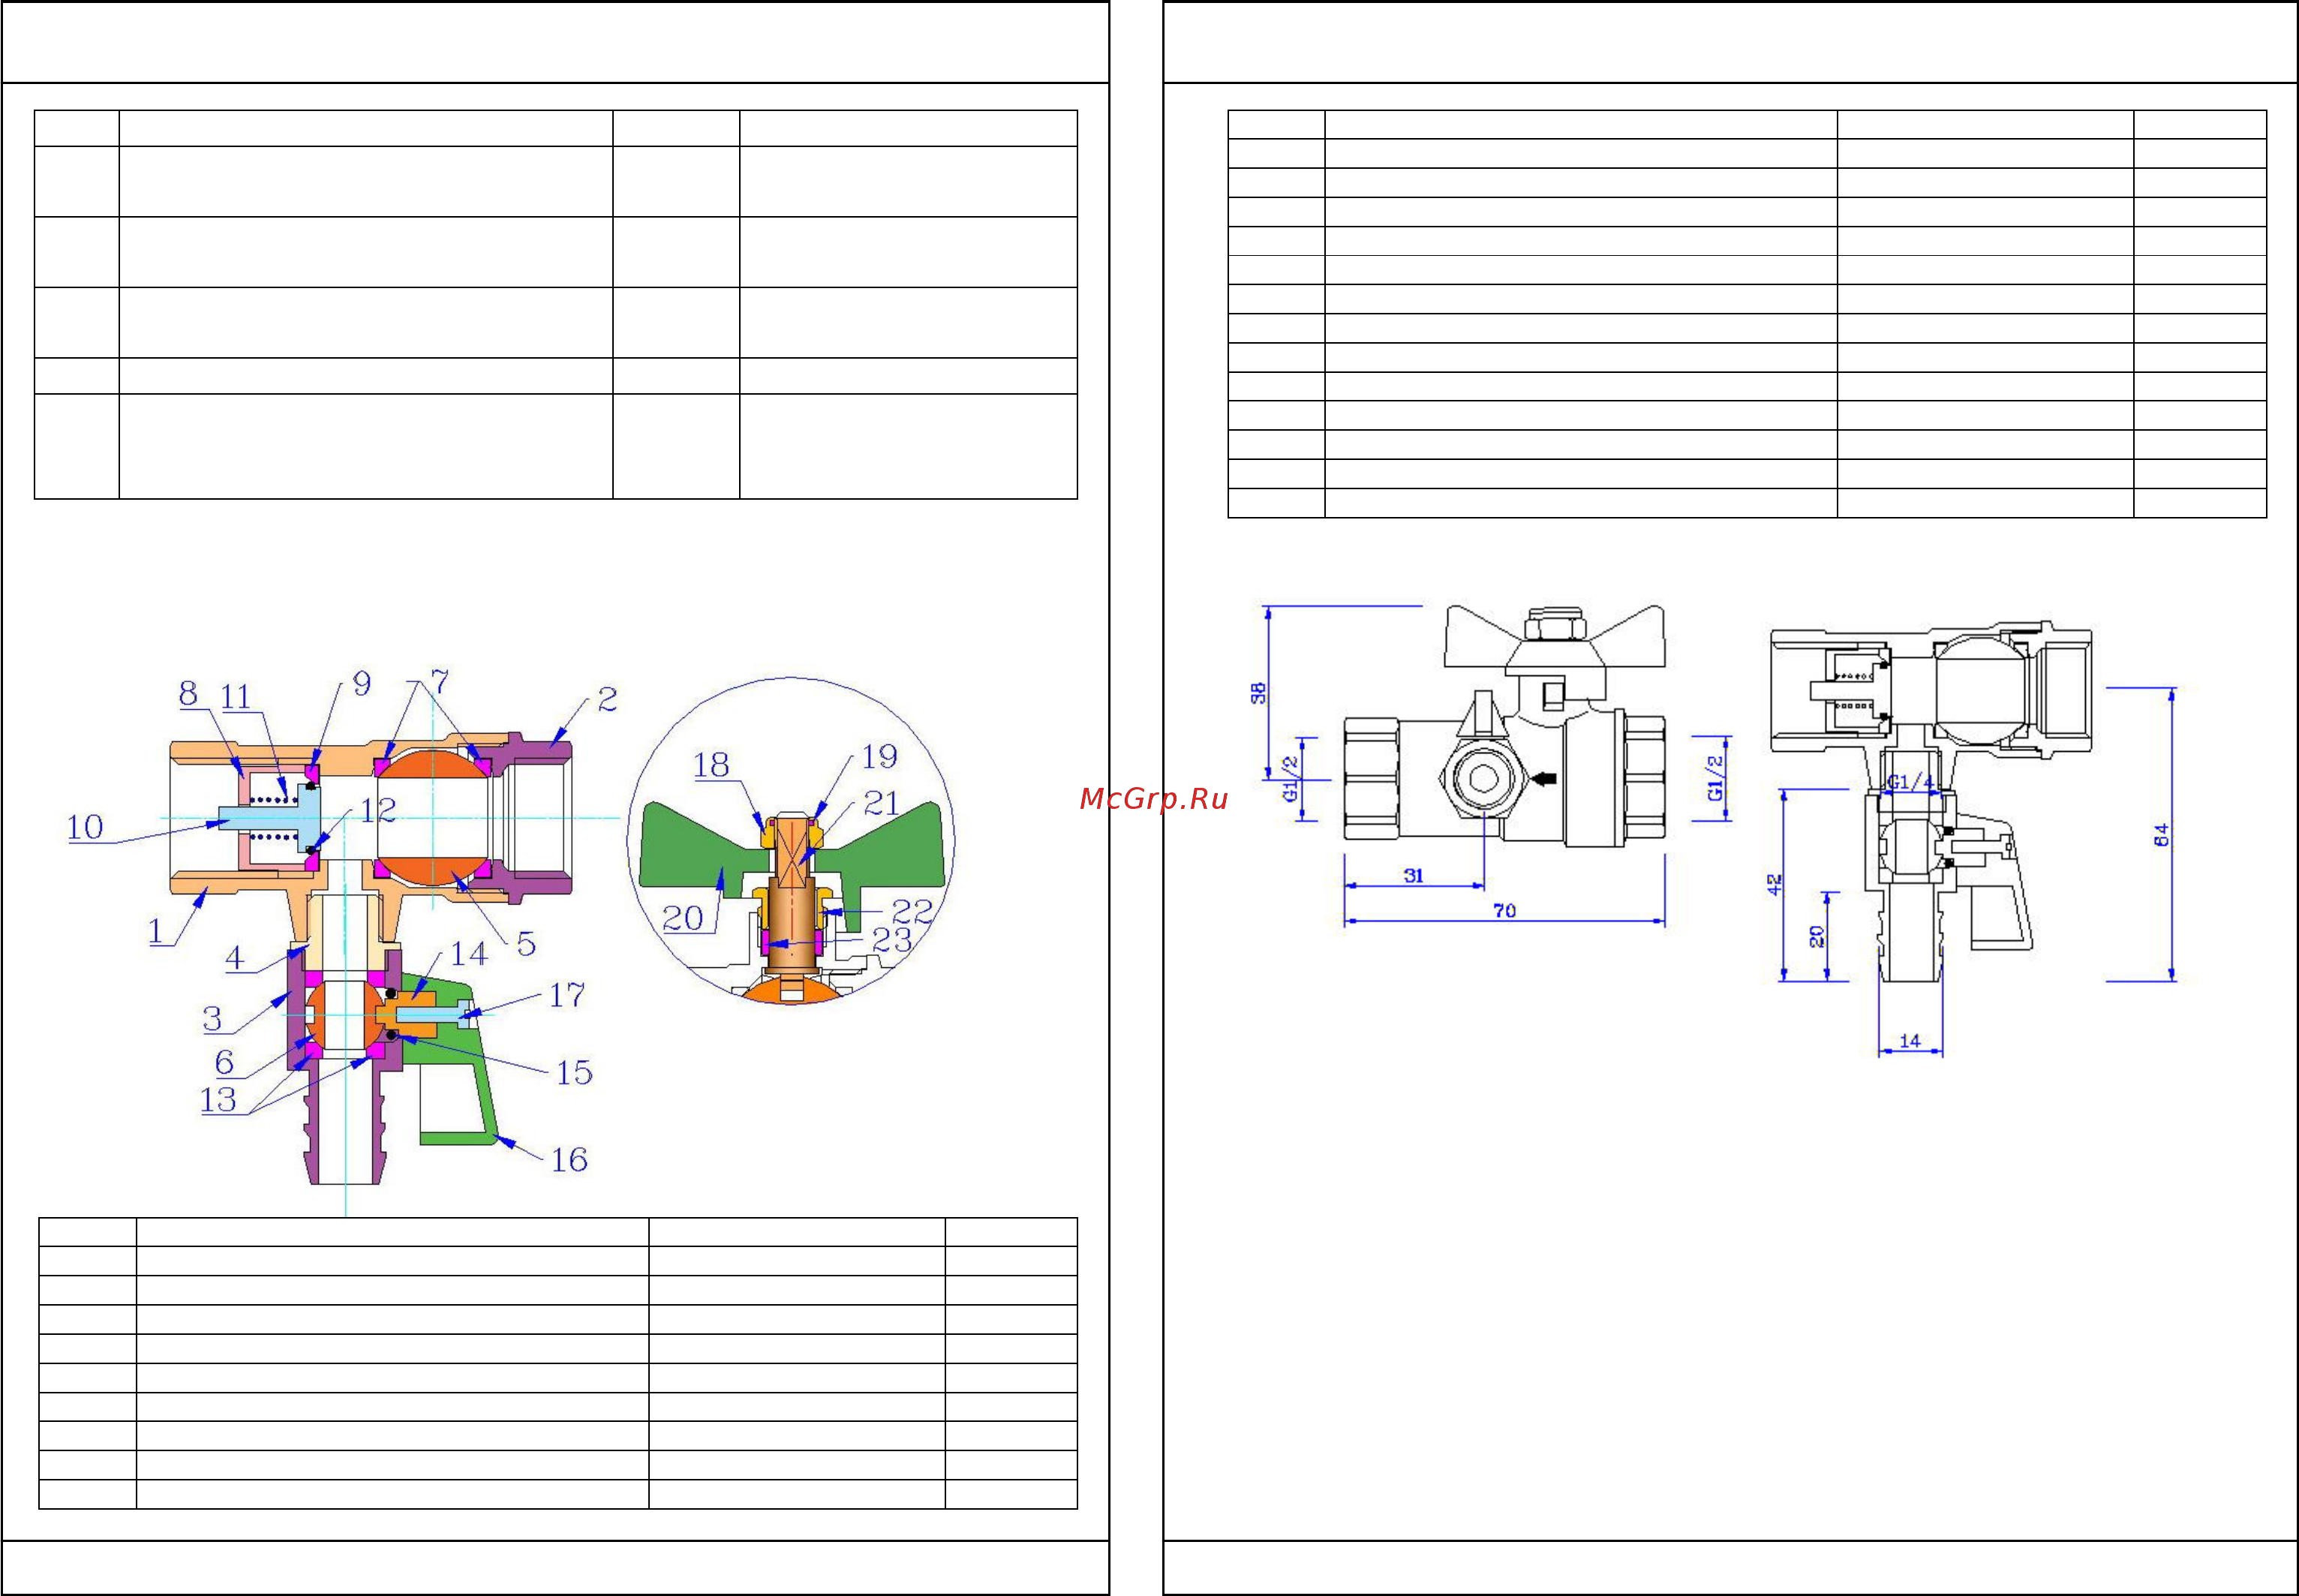Click callout number 8 in the section drawing

tap(188, 693)
